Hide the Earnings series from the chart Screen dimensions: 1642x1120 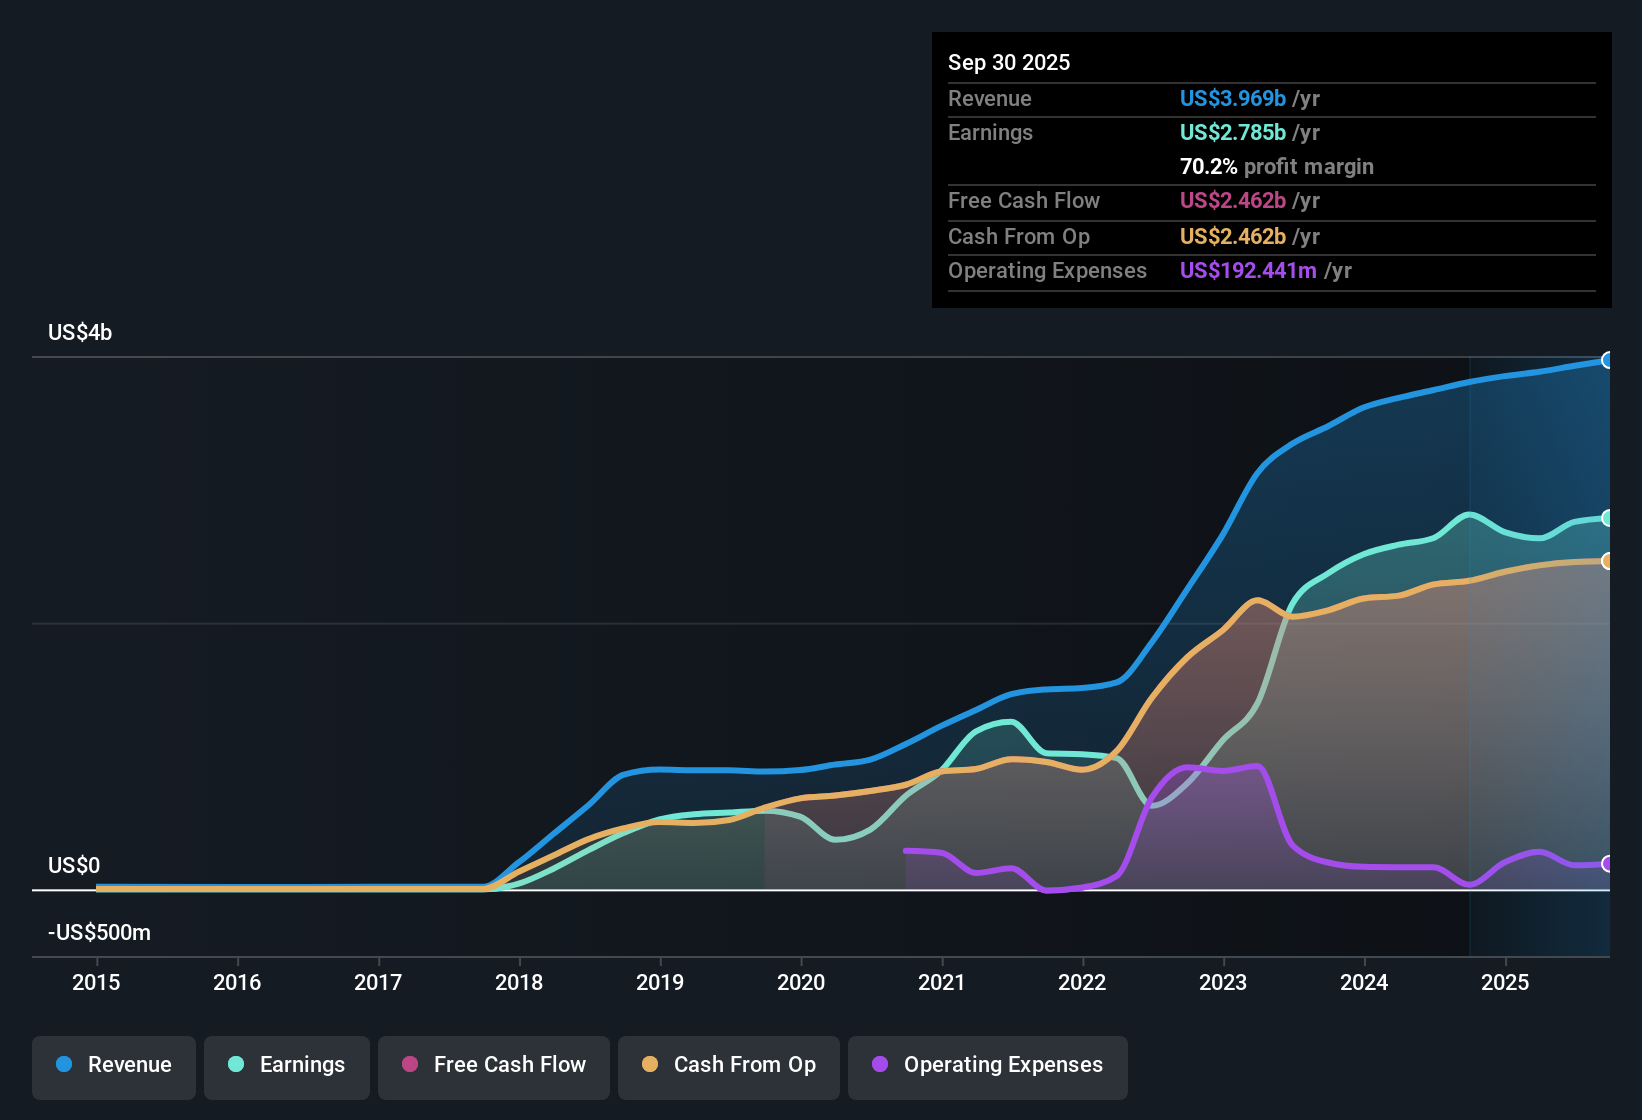tap(287, 1065)
